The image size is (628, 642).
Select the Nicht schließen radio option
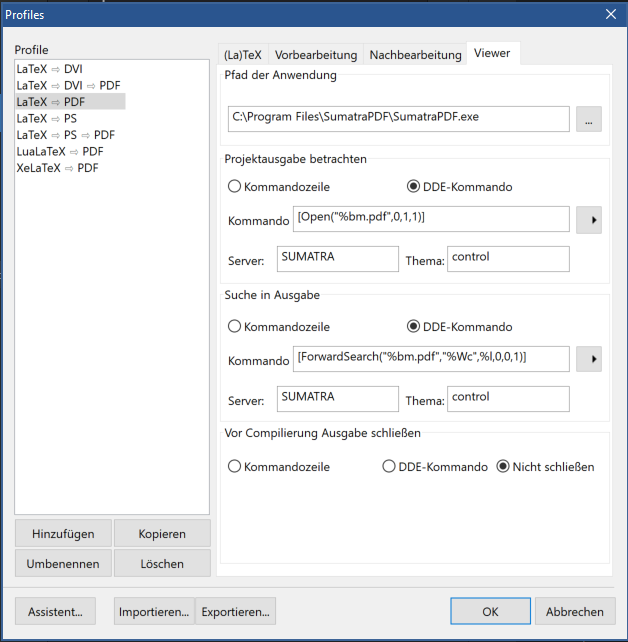[x=503, y=466]
